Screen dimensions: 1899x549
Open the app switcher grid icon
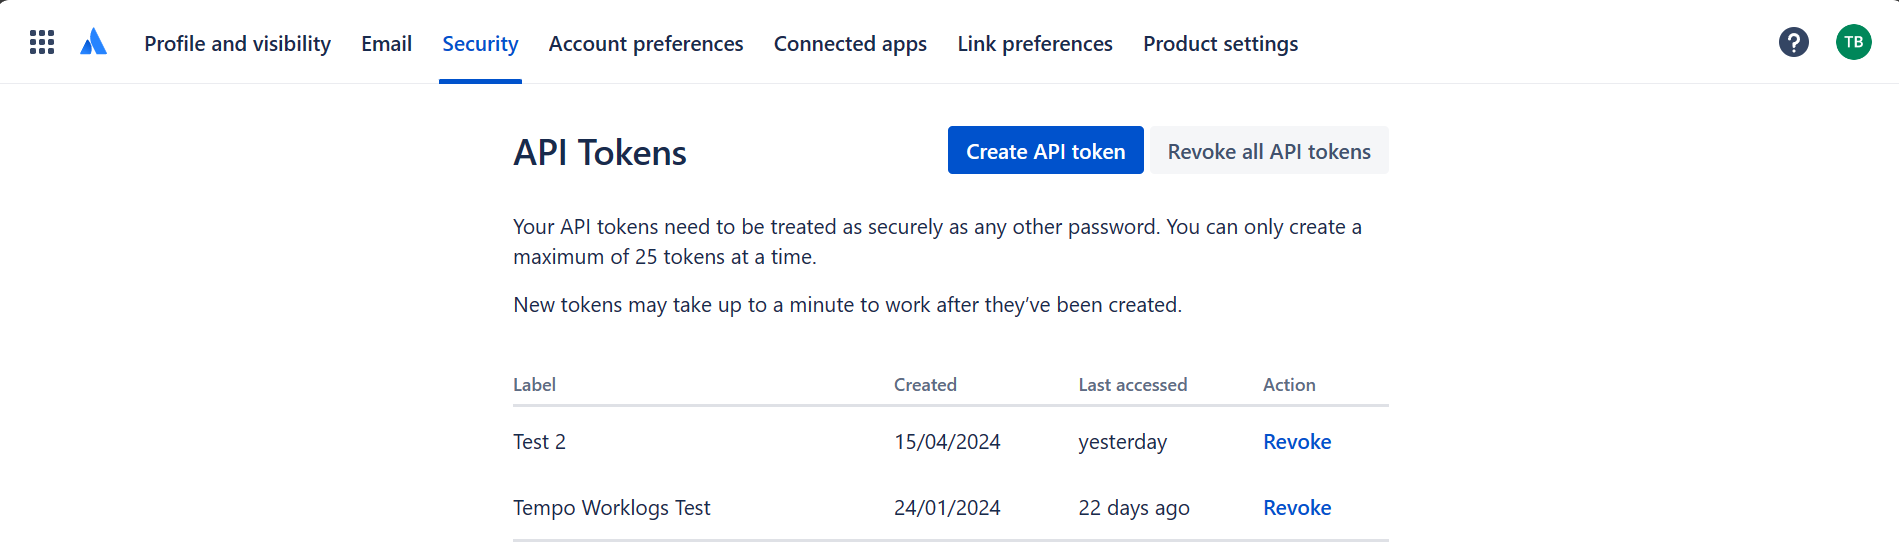coord(42,42)
